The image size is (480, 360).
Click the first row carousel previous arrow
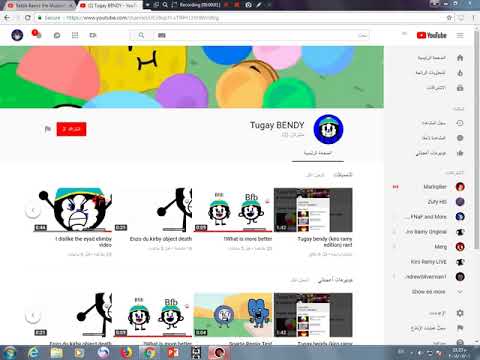coord(33,210)
